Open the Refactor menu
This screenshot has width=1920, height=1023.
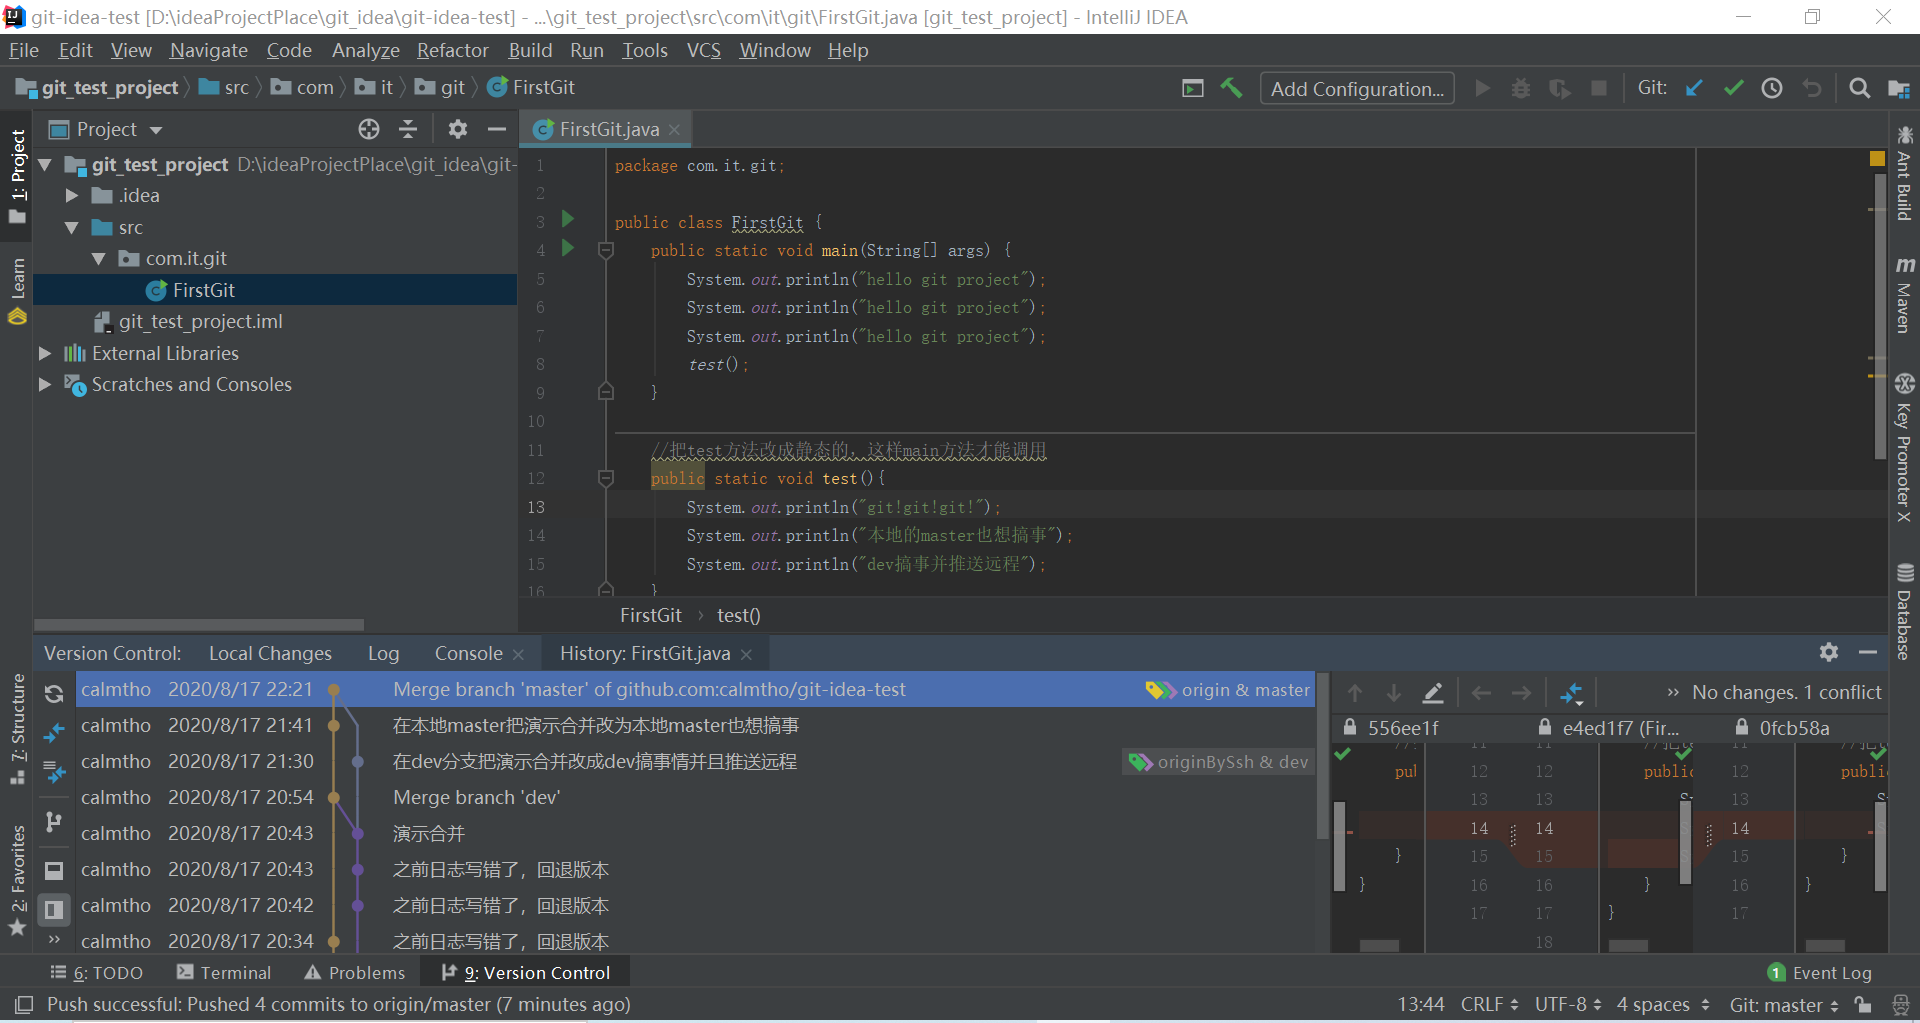452,50
